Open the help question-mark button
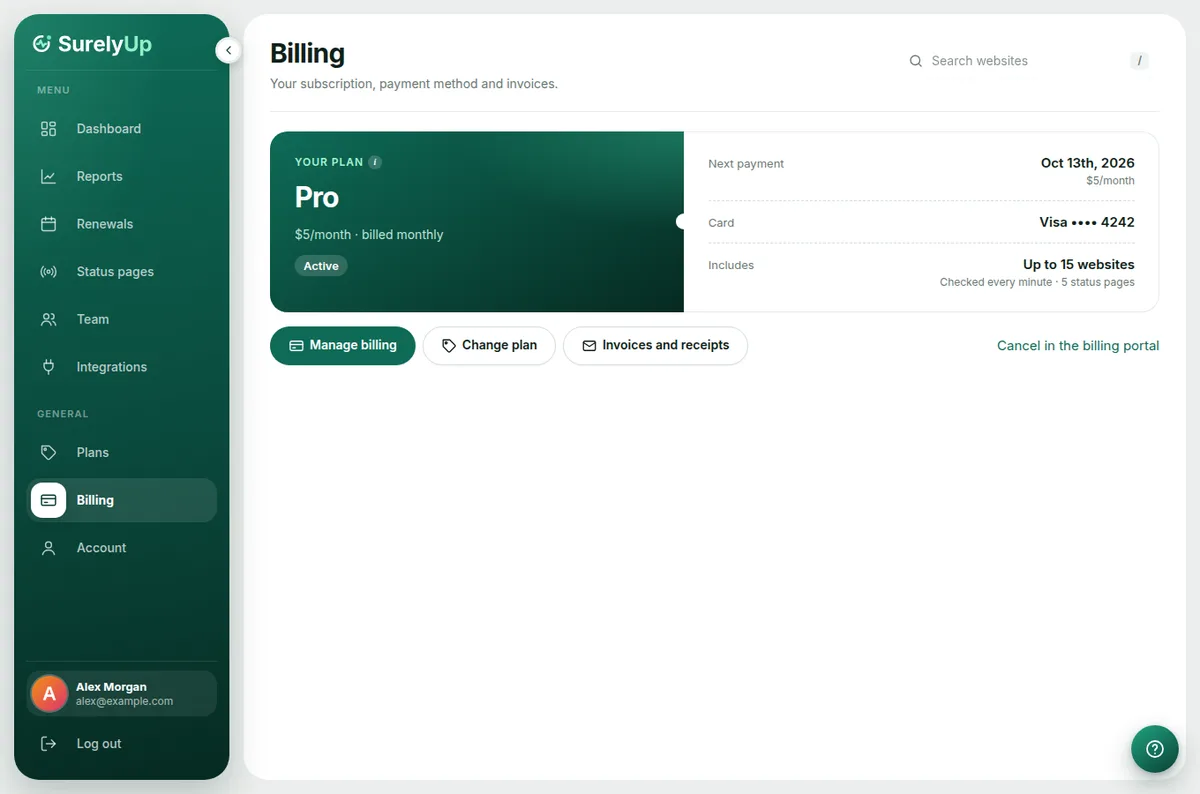Screen dimensions: 1200x794 click(x=1155, y=749)
